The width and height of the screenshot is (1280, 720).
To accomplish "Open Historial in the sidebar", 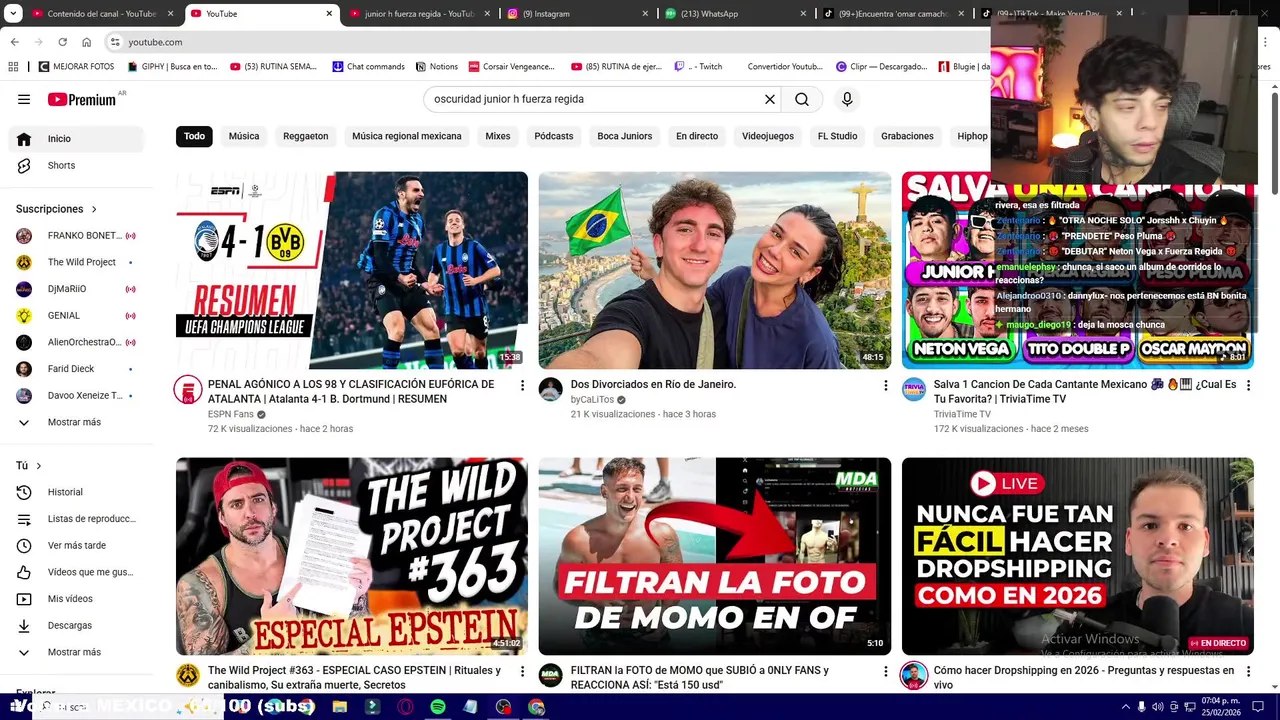I will coord(76,492).
